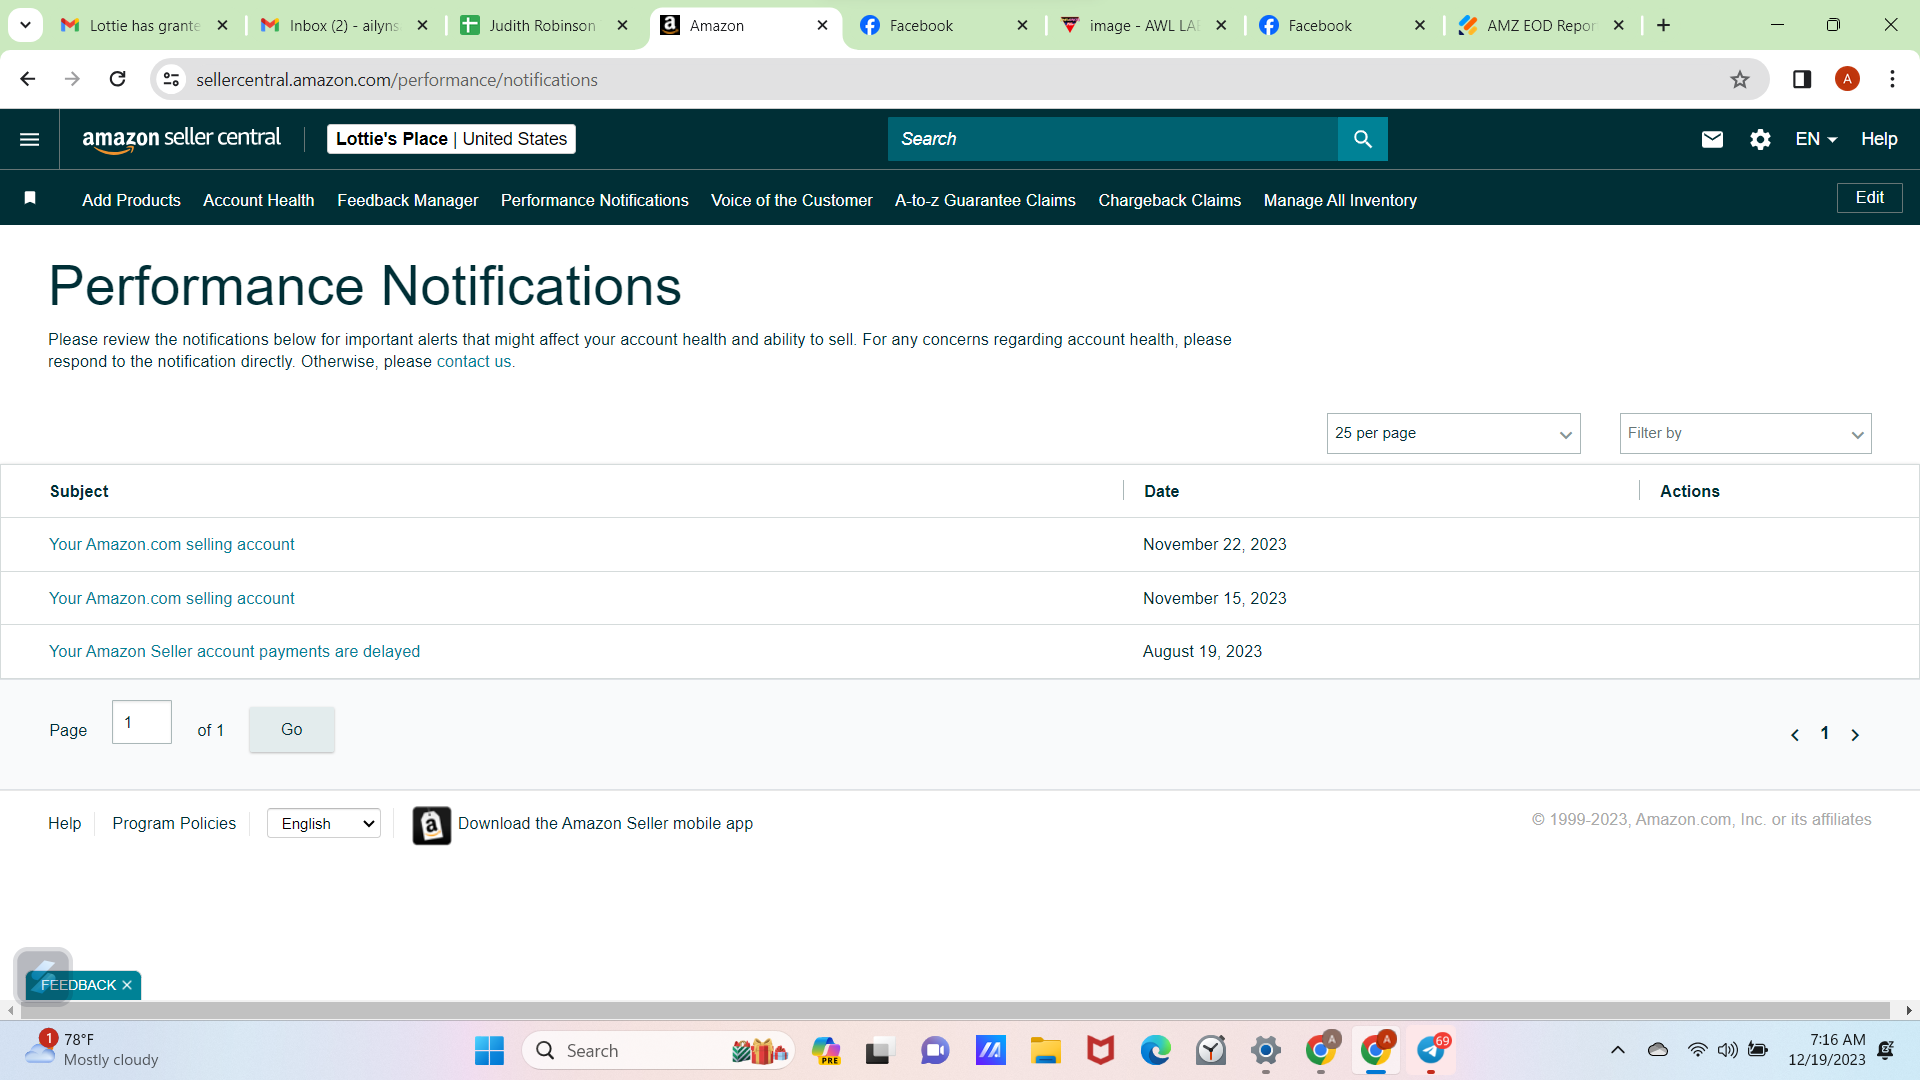Show hidden system tray icons
The height and width of the screenshot is (1080, 1920).
click(x=1617, y=1050)
